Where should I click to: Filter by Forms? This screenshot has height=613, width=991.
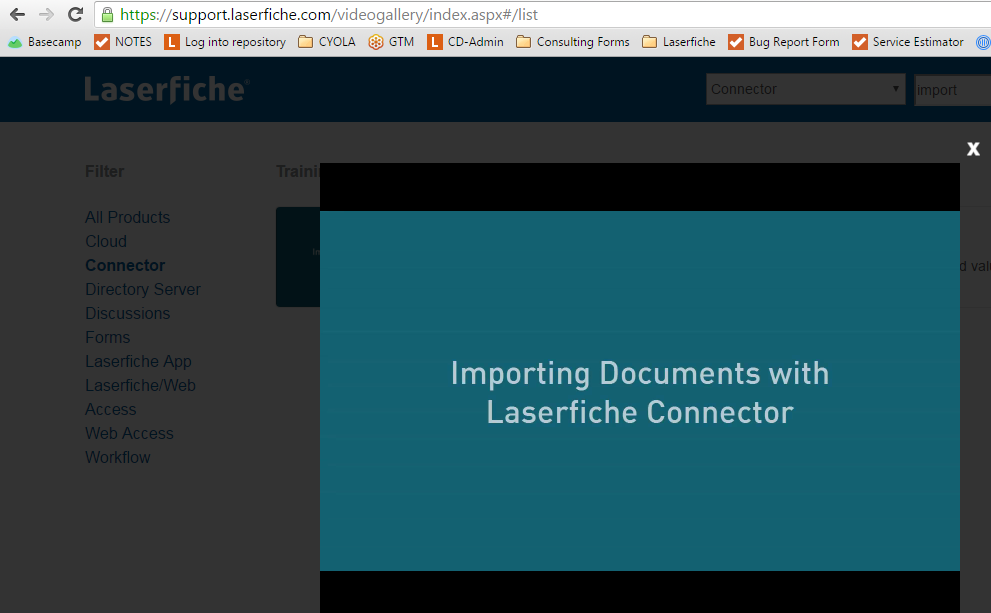point(107,337)
